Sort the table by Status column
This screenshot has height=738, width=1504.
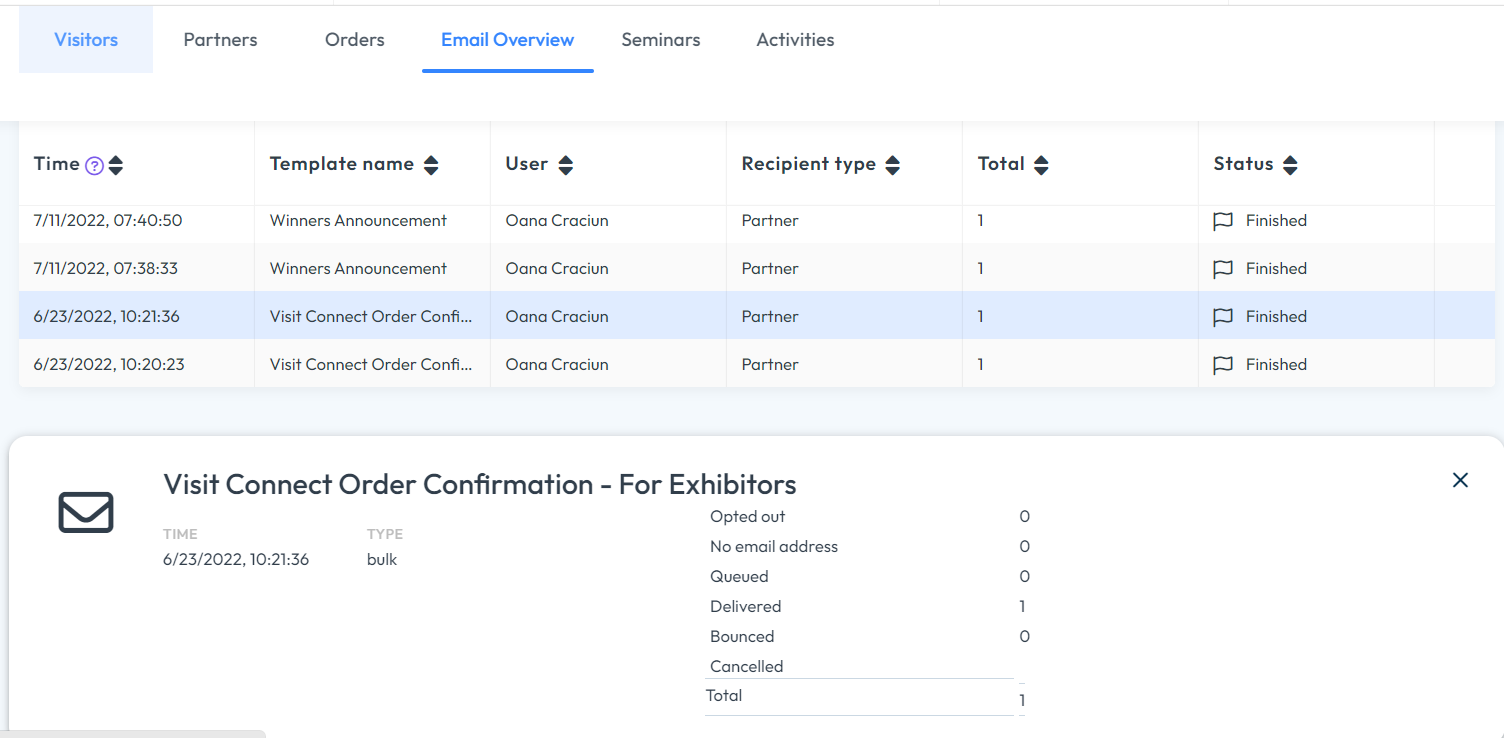1290,164
